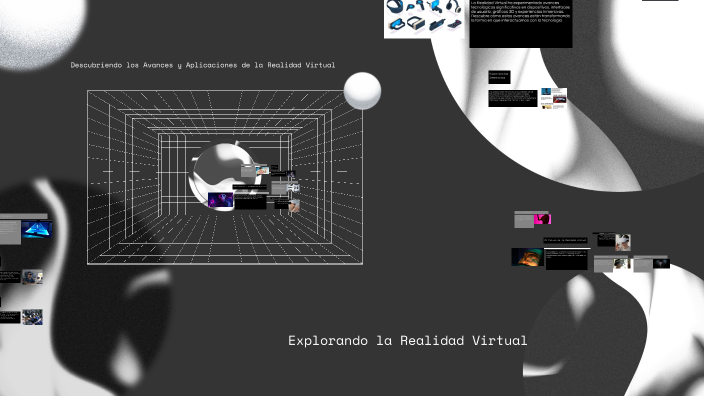Screen dimensions: 704x396
Task: Open the collage image with blue and red photos
Action: 554,98
